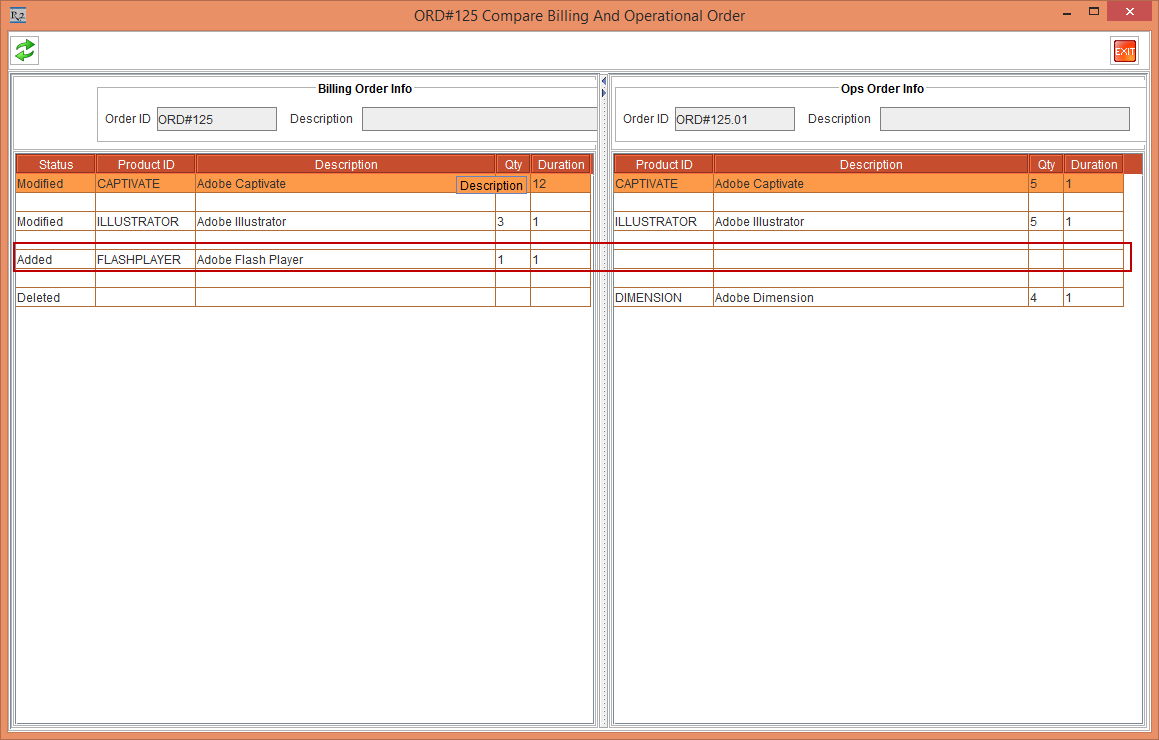This screenshot has height=740, width=1159.
Task: Collapse the split pane using the left arrow
Action: 604,80
